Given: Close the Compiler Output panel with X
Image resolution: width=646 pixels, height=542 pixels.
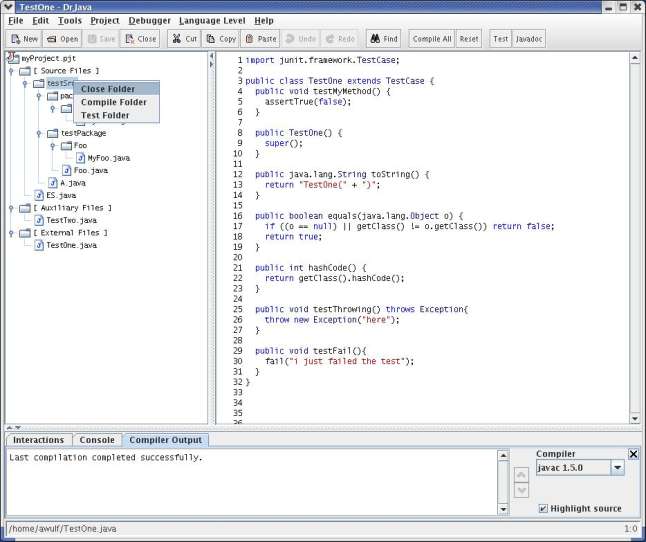Looking at the screenshot, I should coord(633,454).
